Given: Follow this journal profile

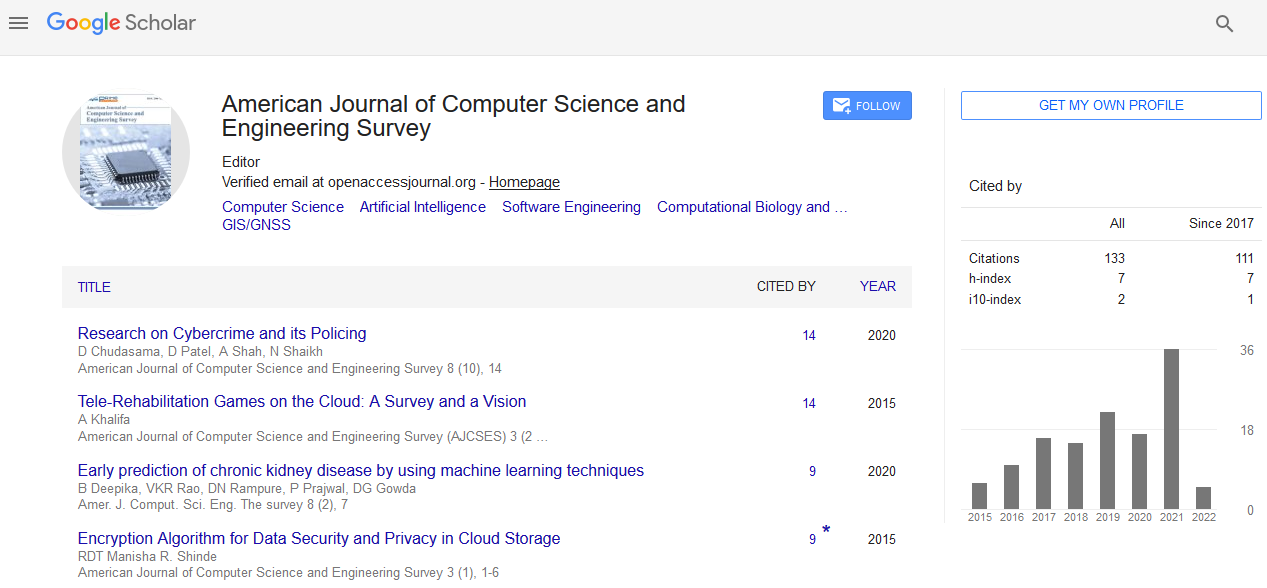Looking at the screenshot, I should click(867, 106).
